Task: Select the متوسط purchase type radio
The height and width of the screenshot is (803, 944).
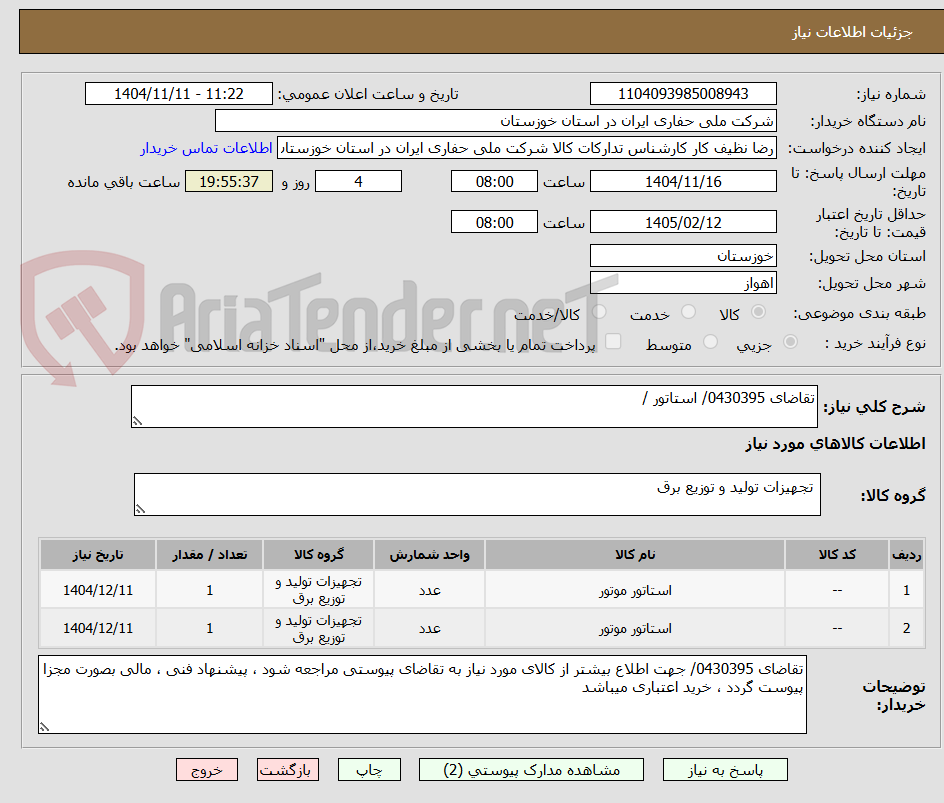Action: [x=710, y=342]
